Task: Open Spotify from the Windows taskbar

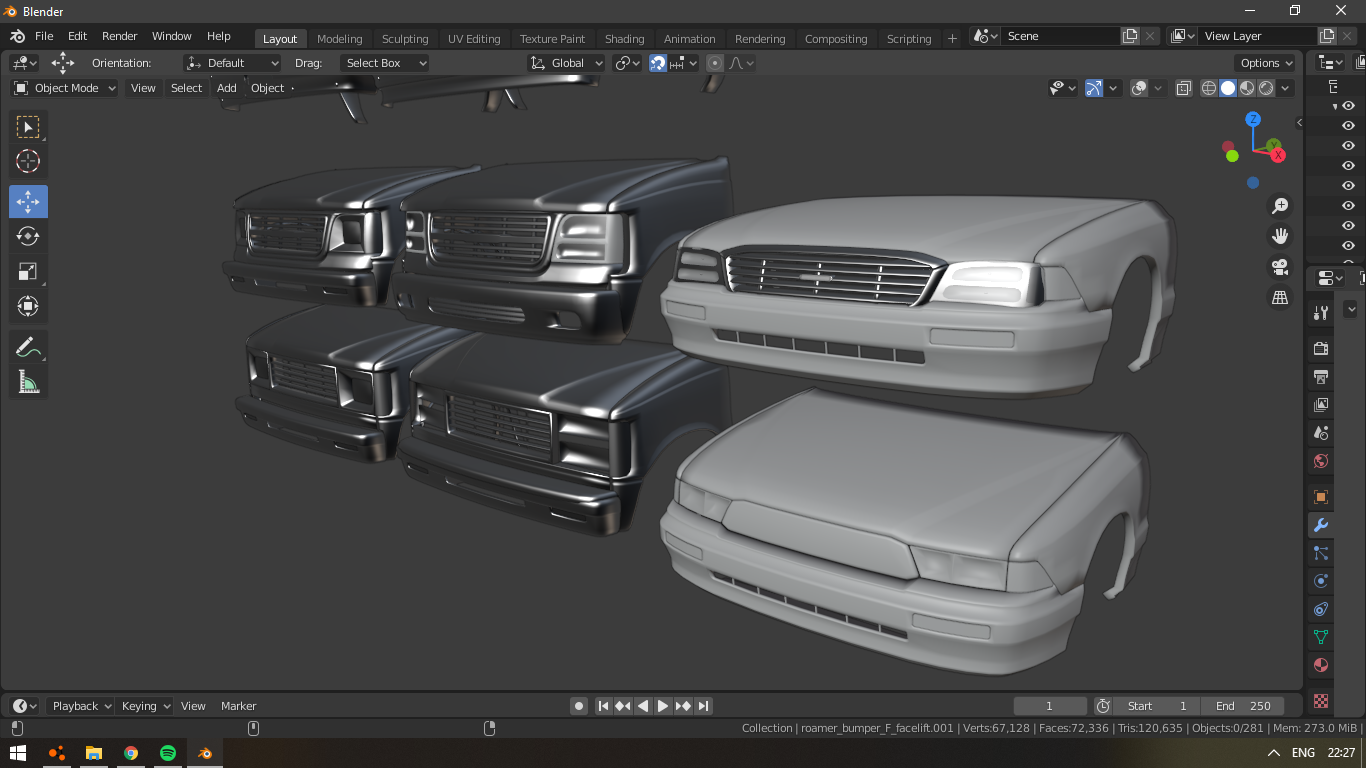Action: coord(167,753)
